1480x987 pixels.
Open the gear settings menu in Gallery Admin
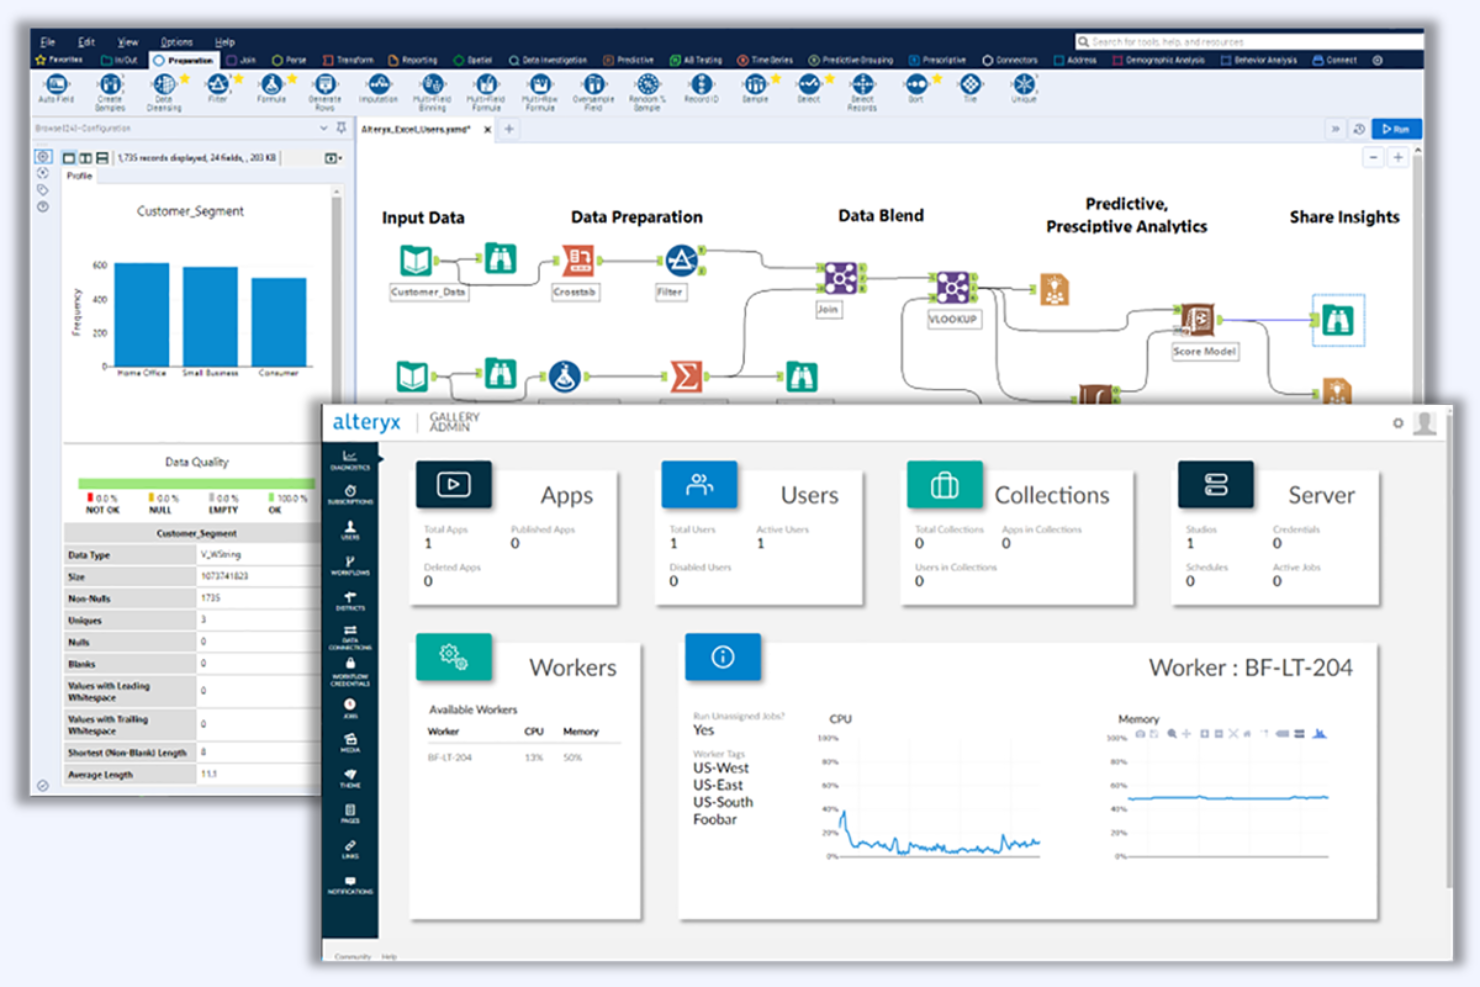[1397, 424]
